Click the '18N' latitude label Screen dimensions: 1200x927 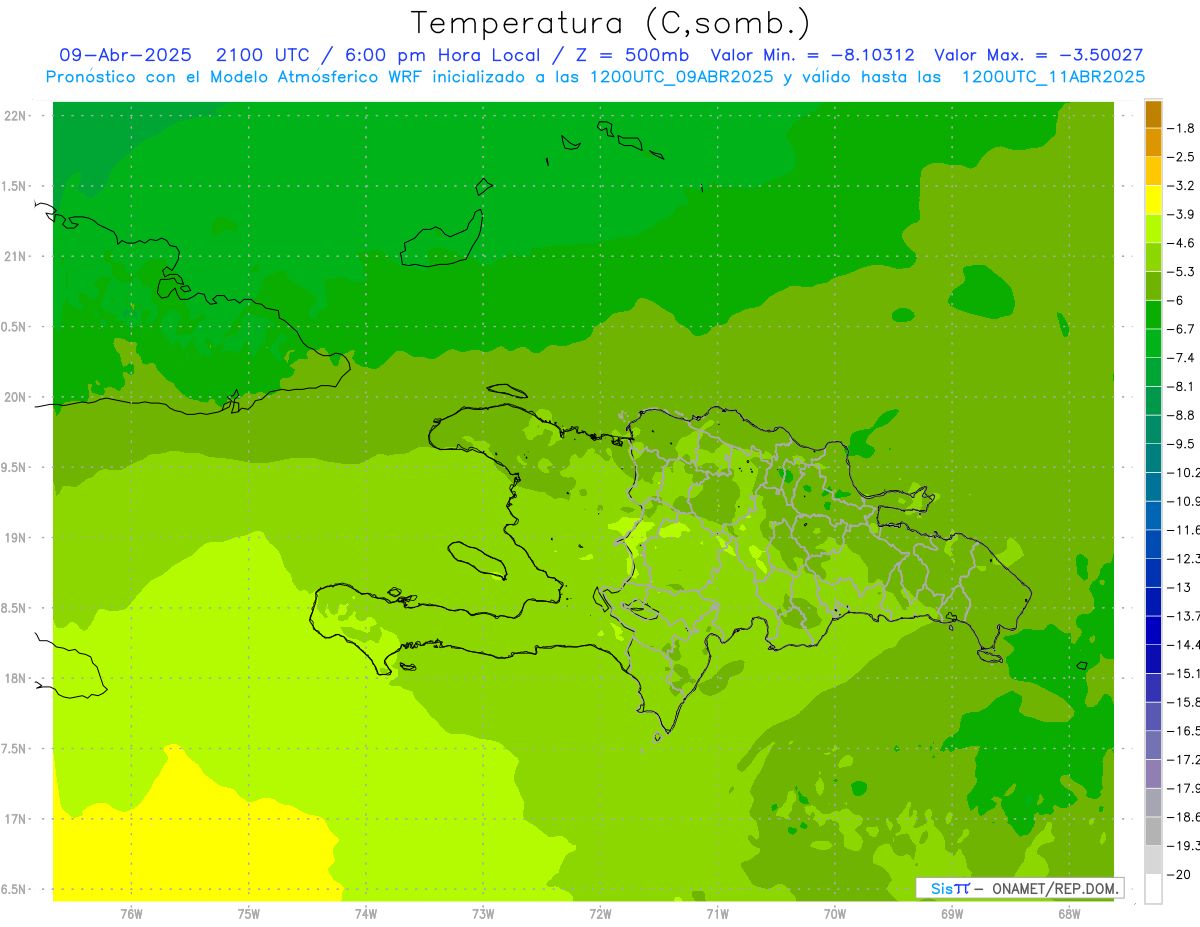[15, 678]
